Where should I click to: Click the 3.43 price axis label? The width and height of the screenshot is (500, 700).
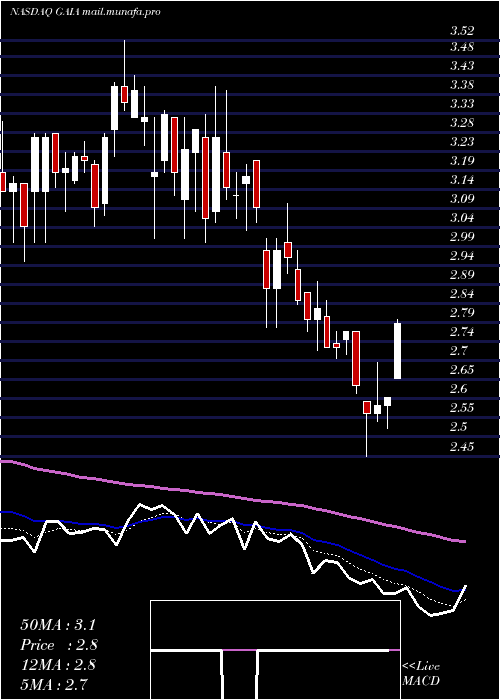[x=462, y=66]
